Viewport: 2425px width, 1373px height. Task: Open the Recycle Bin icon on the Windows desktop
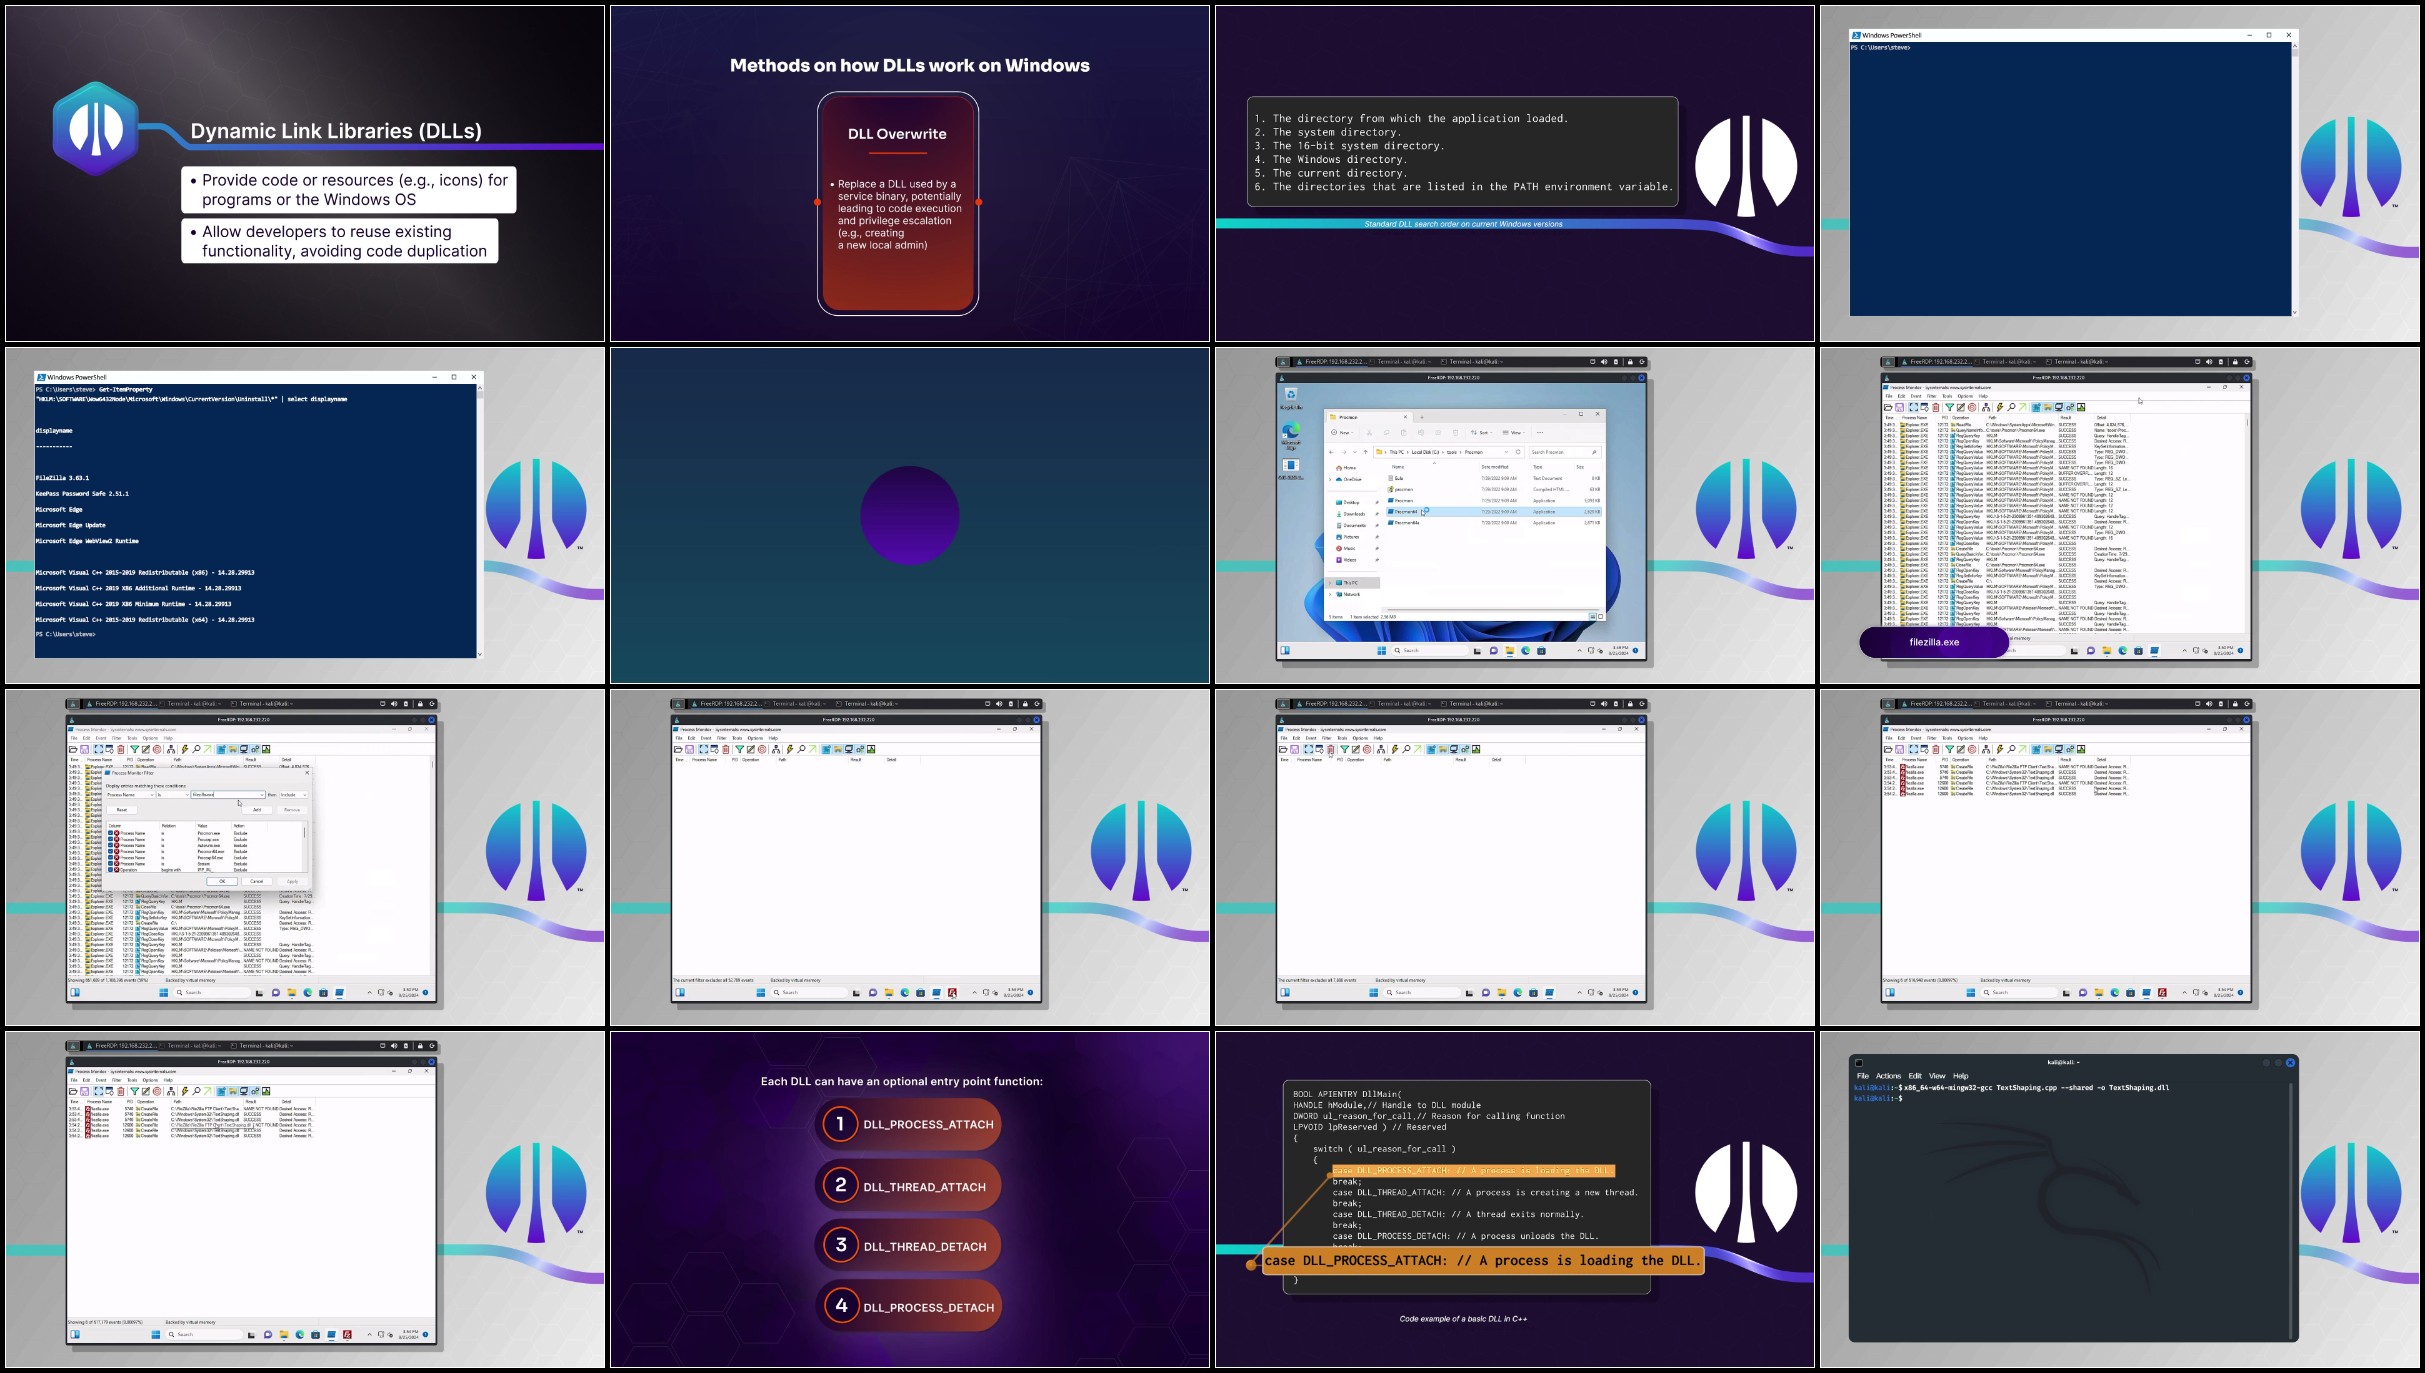1291,398
